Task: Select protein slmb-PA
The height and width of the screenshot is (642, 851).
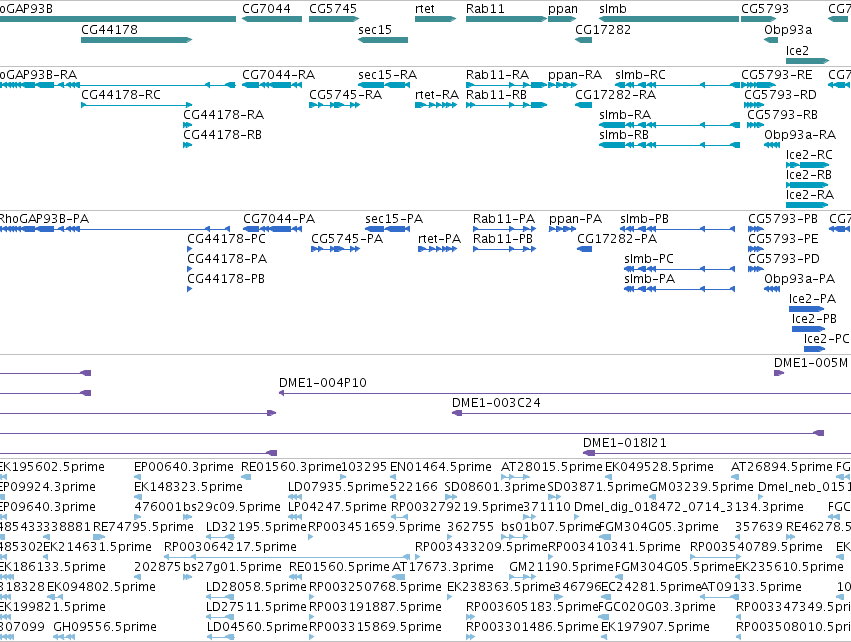Action: click(x=679, y=289)
